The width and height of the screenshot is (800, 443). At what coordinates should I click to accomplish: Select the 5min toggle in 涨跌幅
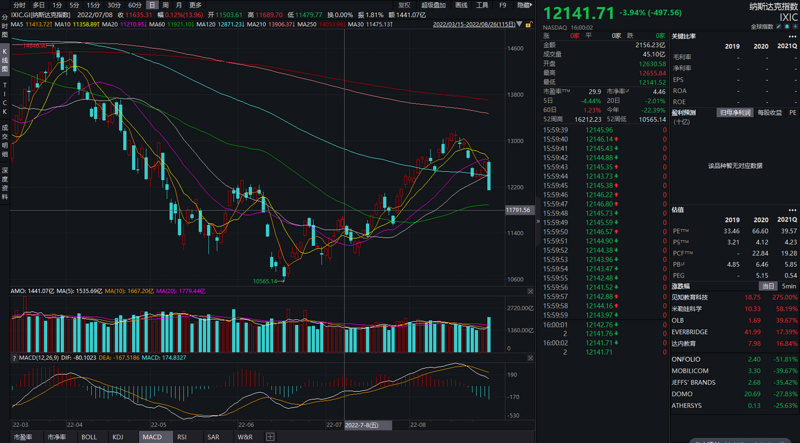(x=789, y=286)
